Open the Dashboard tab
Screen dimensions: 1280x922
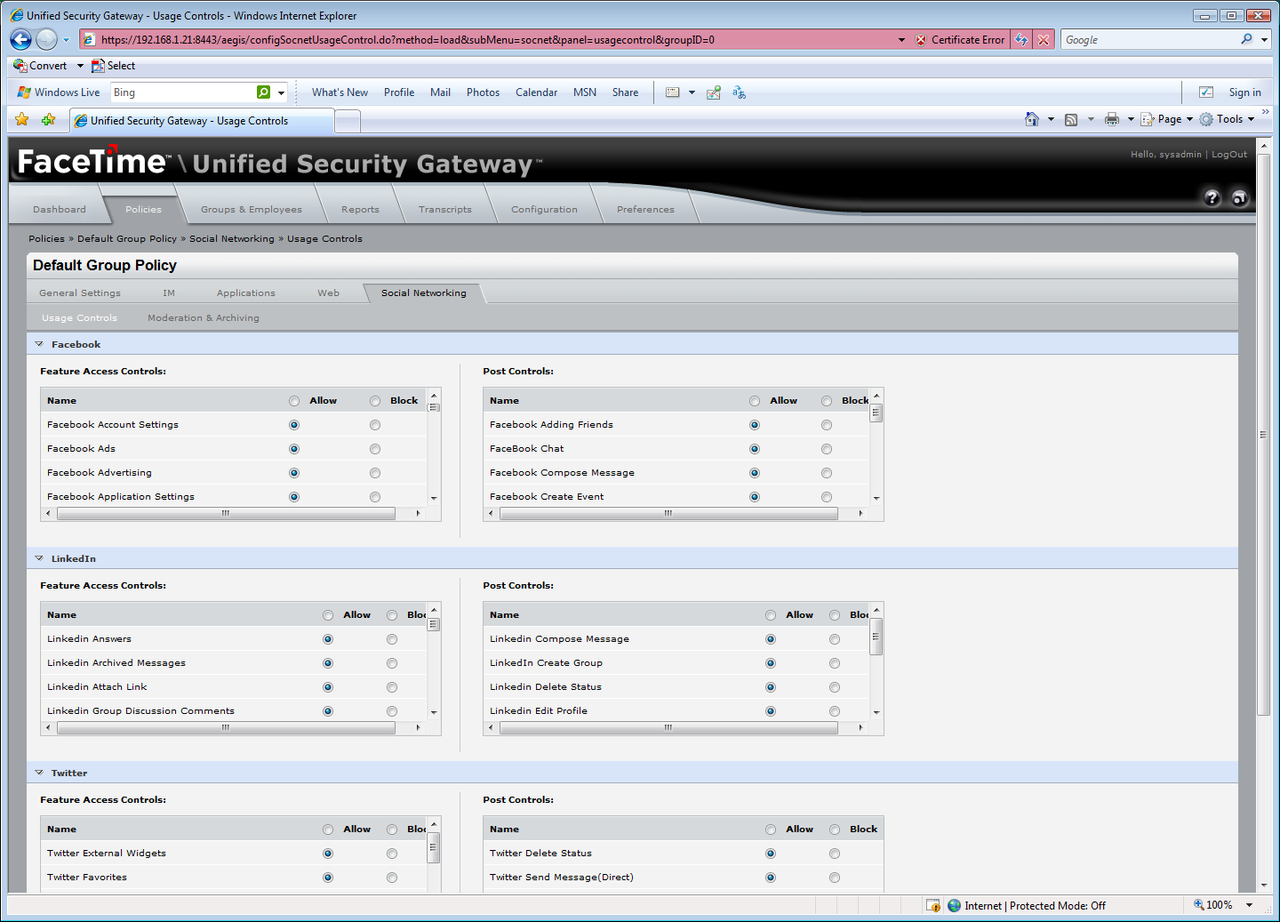click(59, 210)
